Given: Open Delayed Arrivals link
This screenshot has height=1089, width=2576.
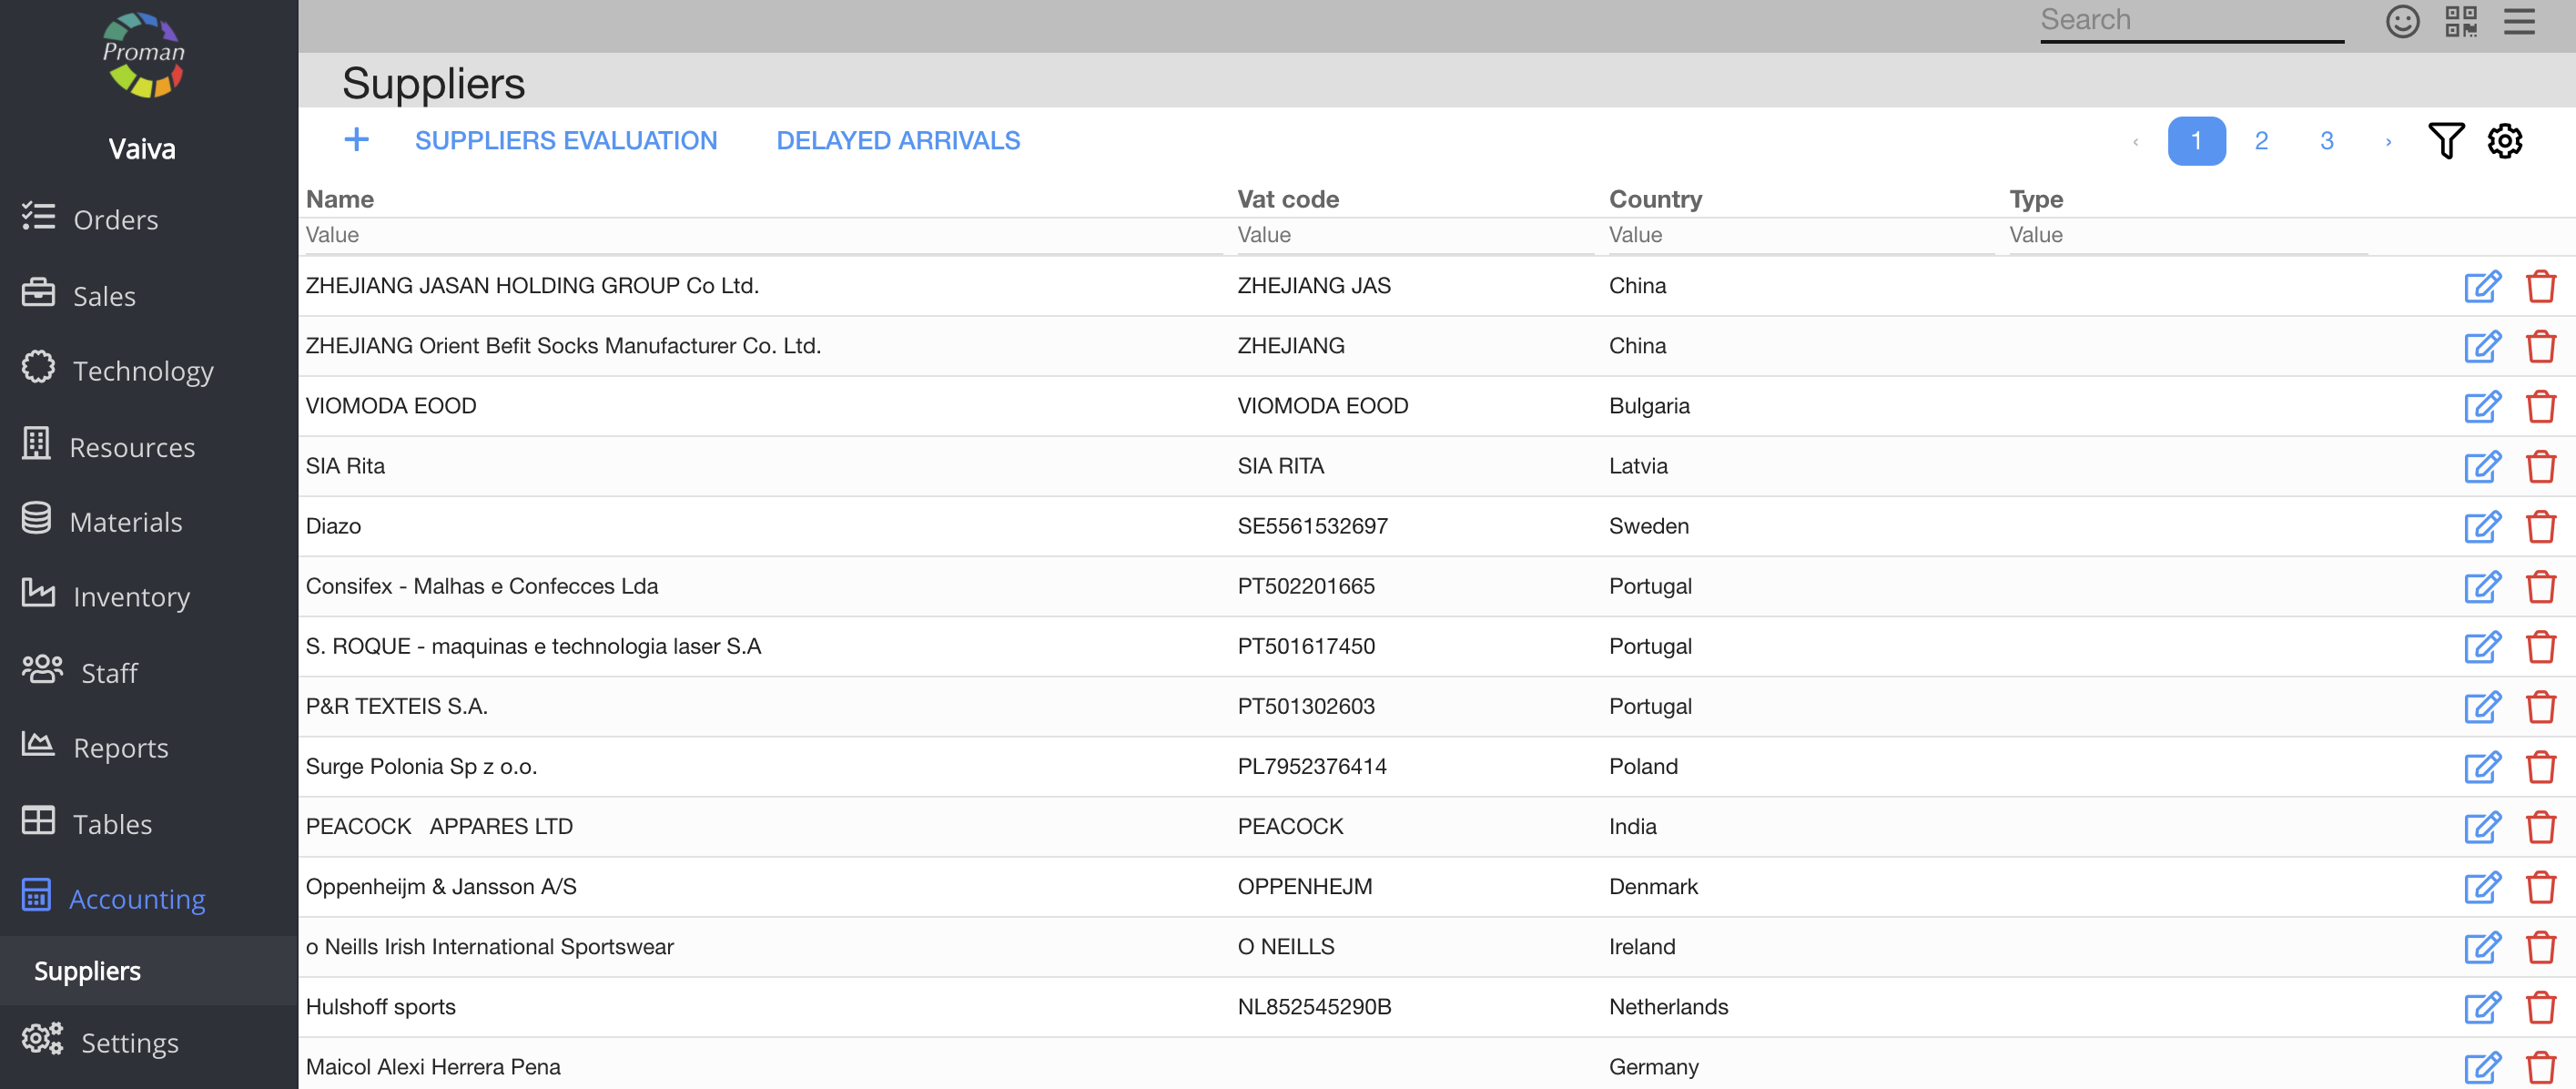Looking at the screenshot, I should pyautogui.click(x=897, y=141).
